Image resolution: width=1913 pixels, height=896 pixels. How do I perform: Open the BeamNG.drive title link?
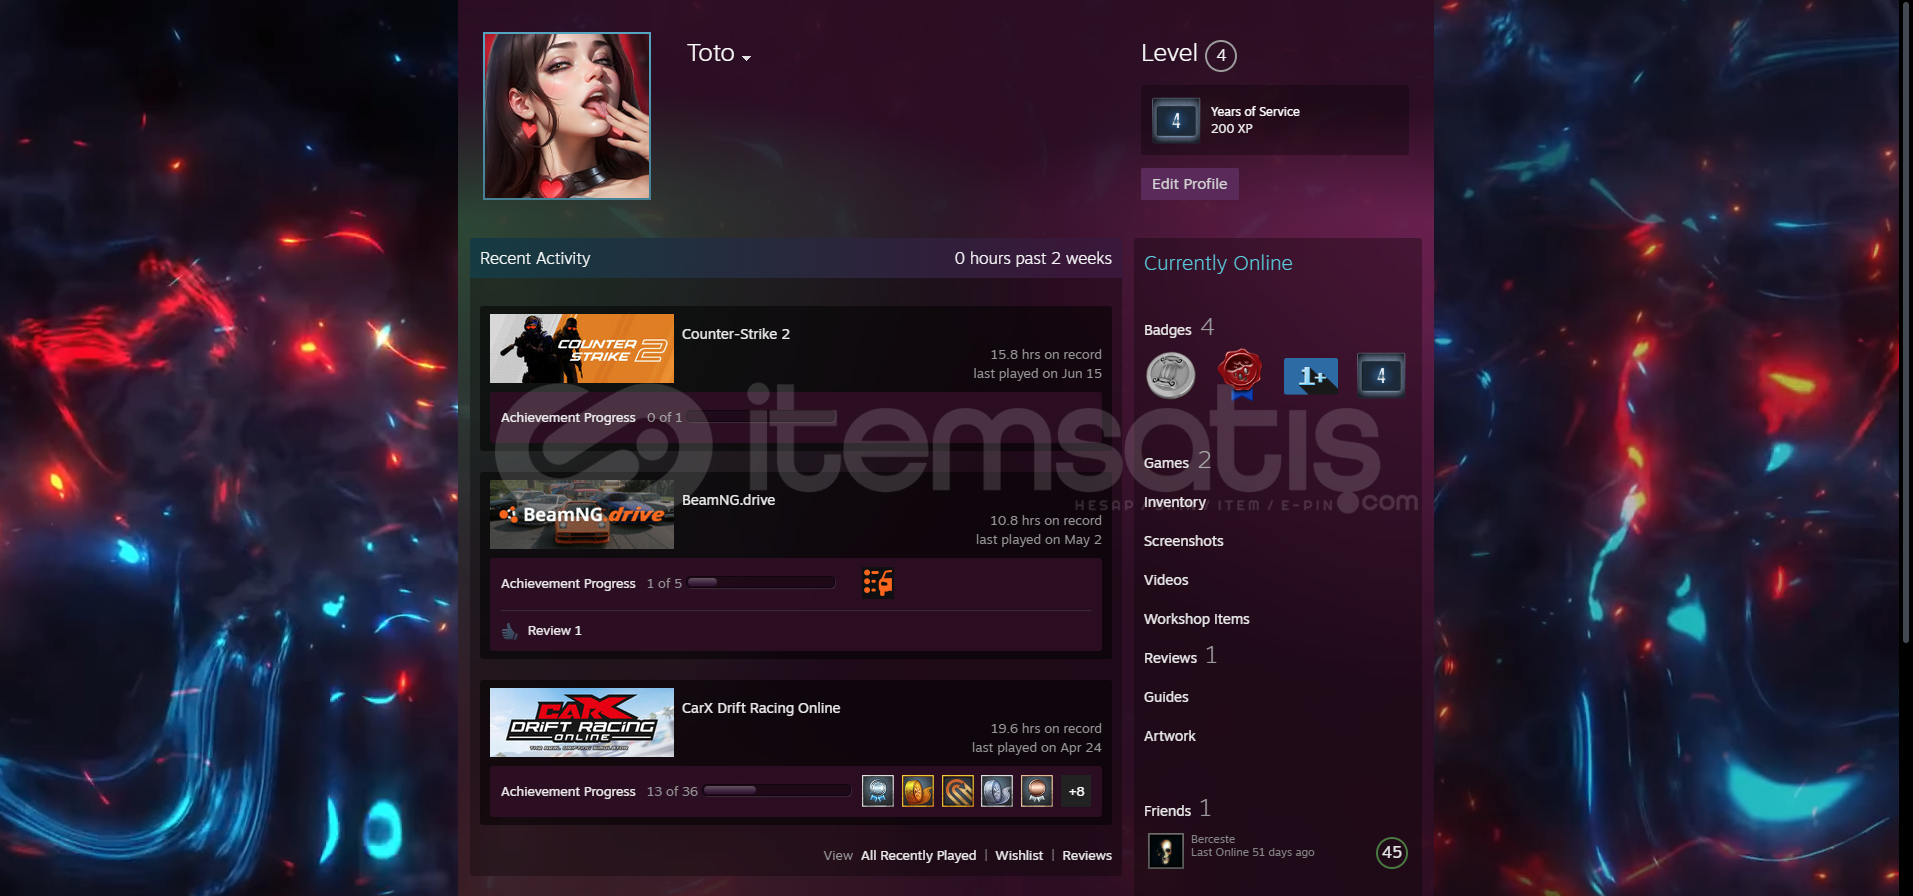728,500
